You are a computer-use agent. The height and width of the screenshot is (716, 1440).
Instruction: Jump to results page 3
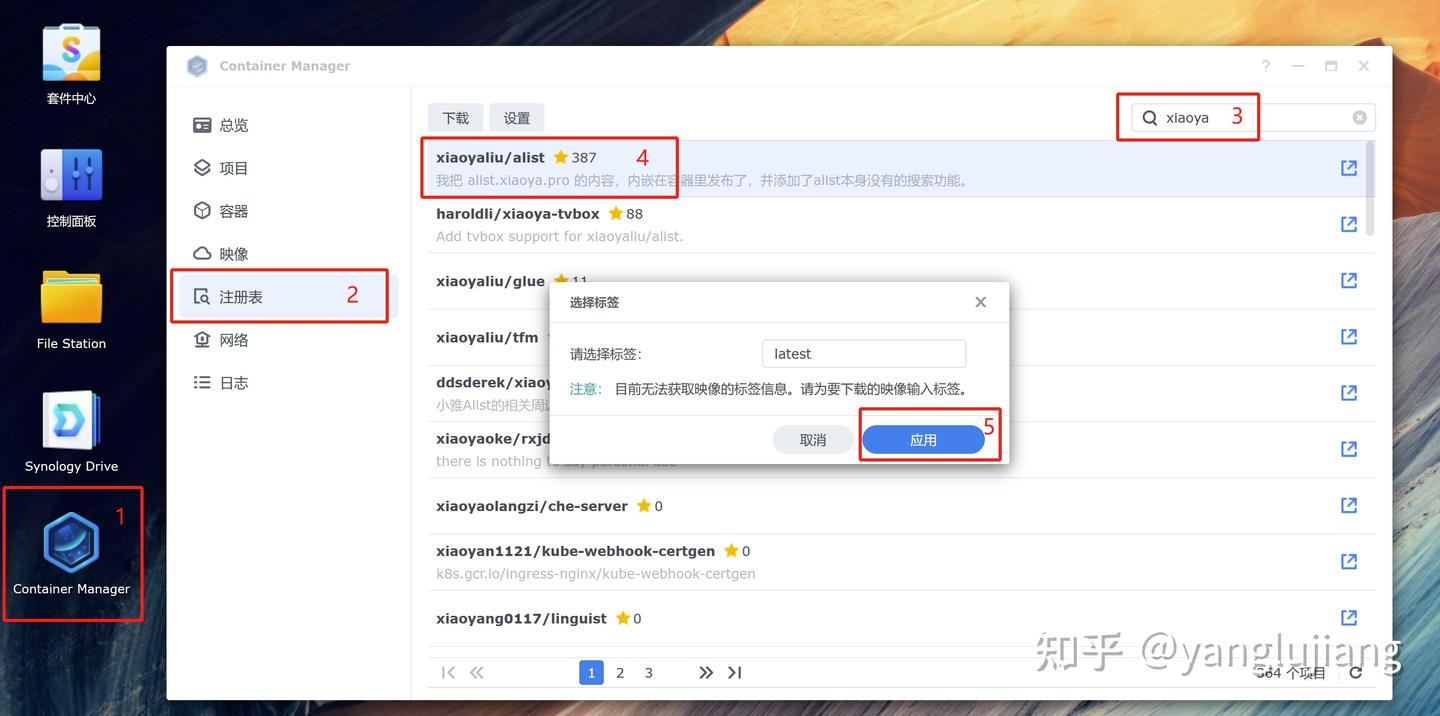pos(648,672)
